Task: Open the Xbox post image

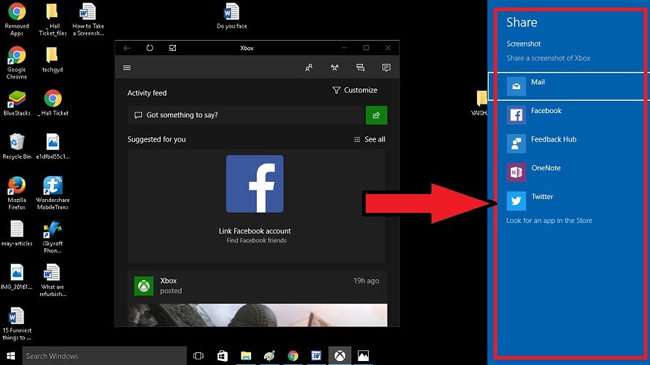Action: click(x=257, y=315)
